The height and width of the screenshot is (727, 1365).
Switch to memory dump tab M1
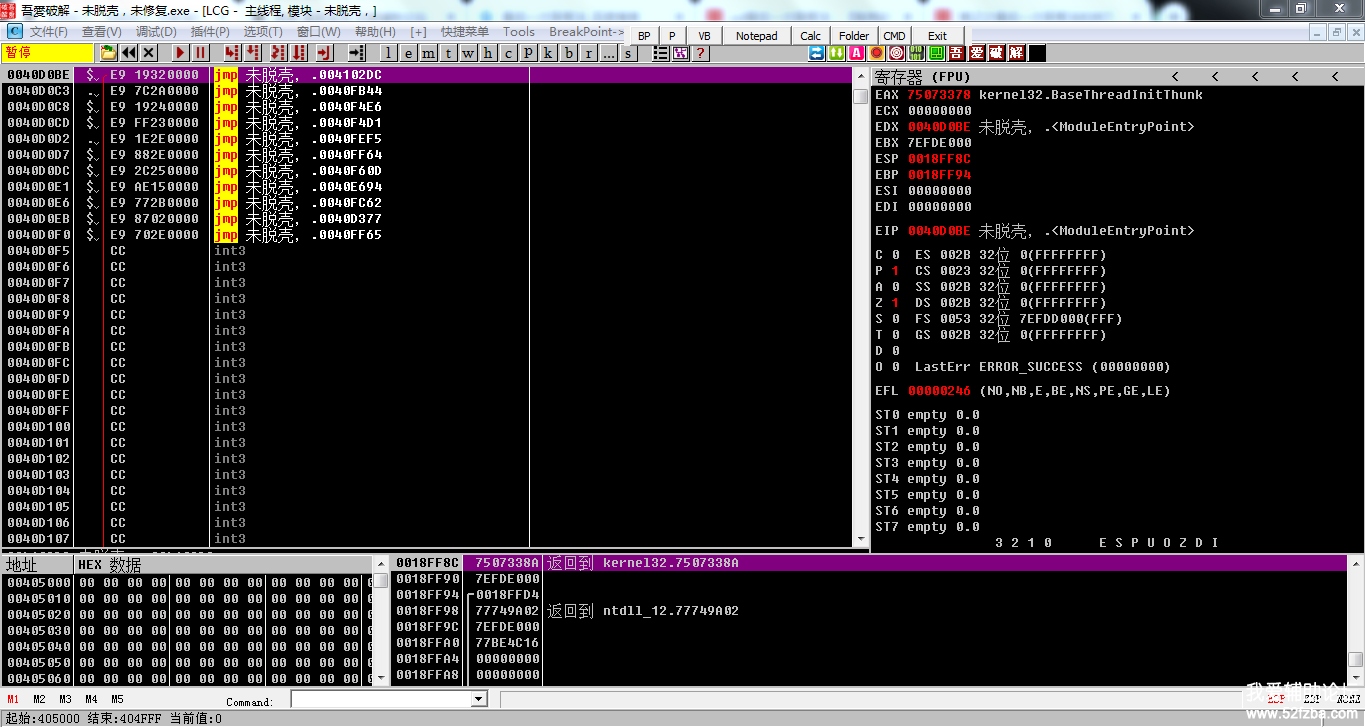(13, 699)
